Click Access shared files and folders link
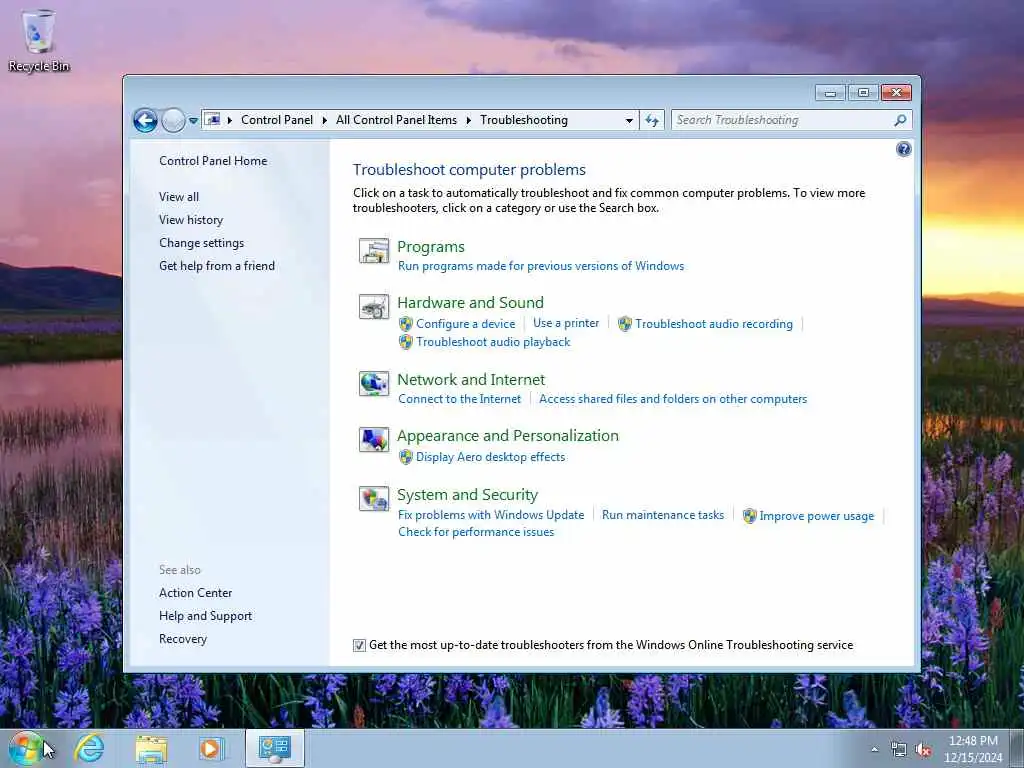Viewport: 1024px width, 768px height. coord(673,399)
